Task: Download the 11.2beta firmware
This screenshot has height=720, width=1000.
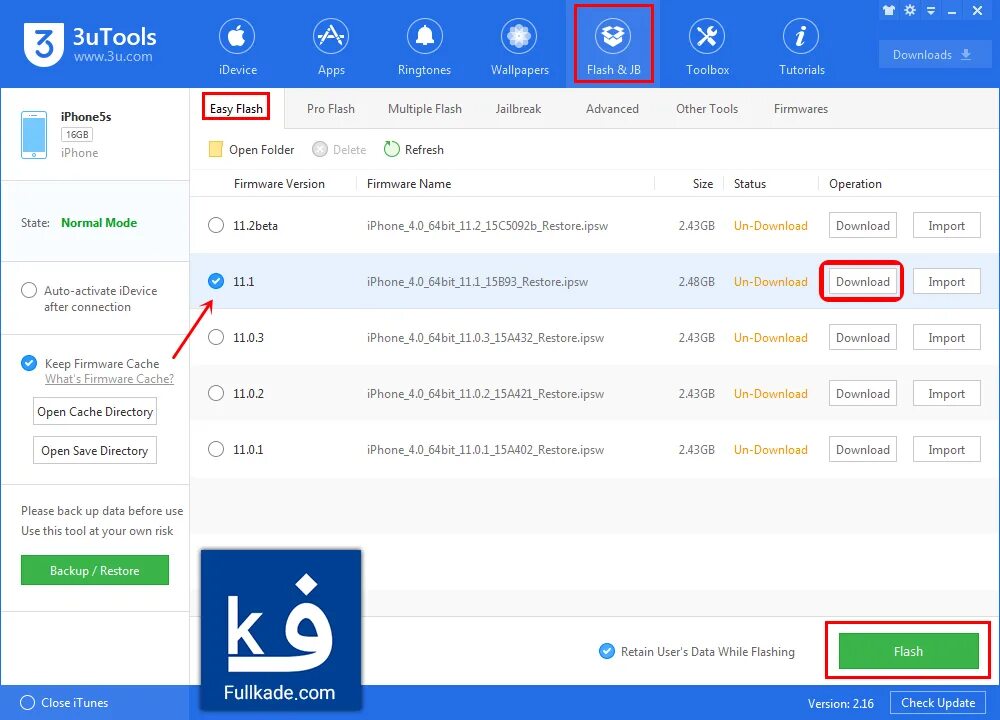Action: tap(862, 225)
